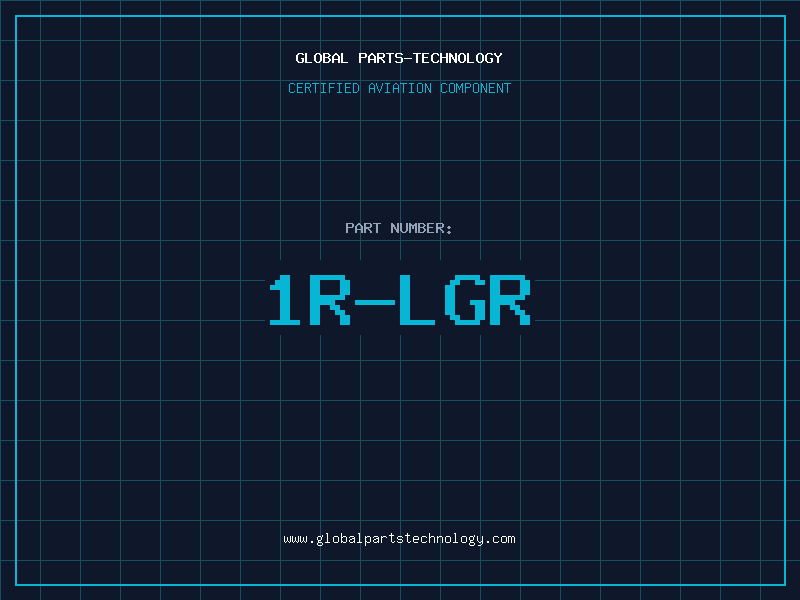Select the CERTIFIED AVIATION COMPONENT subtitle

point(399,88)
